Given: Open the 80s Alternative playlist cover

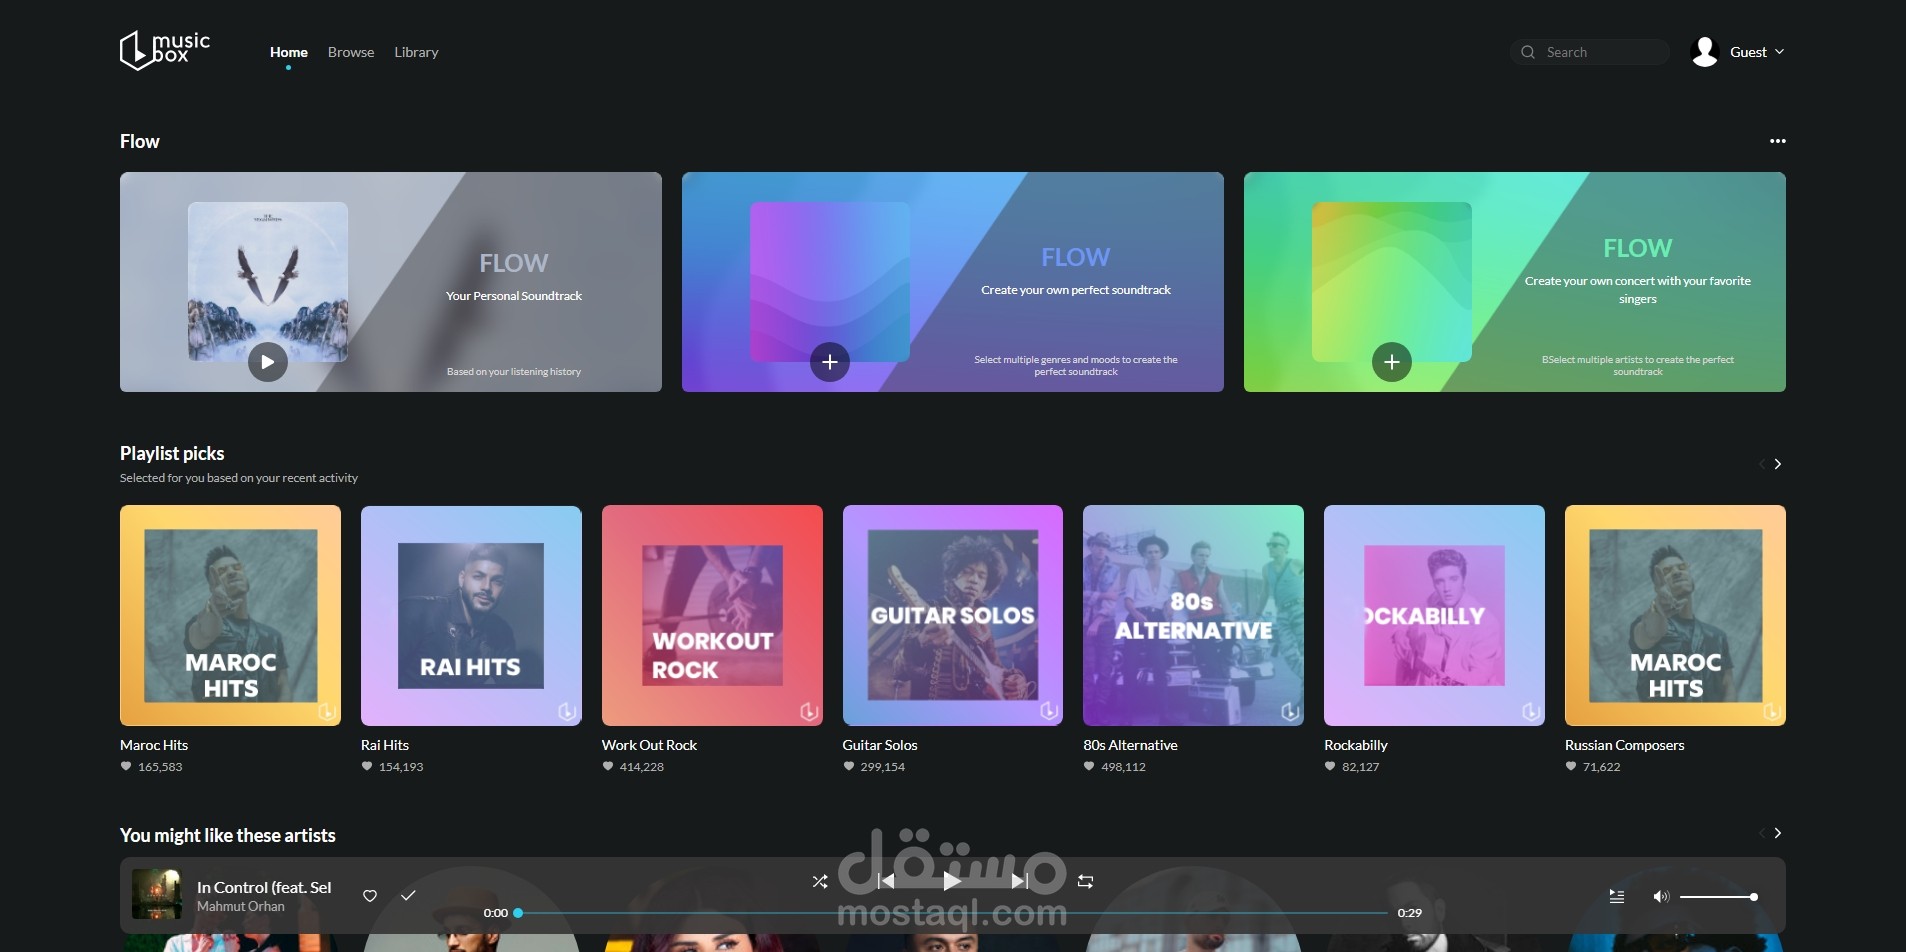Looking at the screenshot, I should [x=1193, y=615].
